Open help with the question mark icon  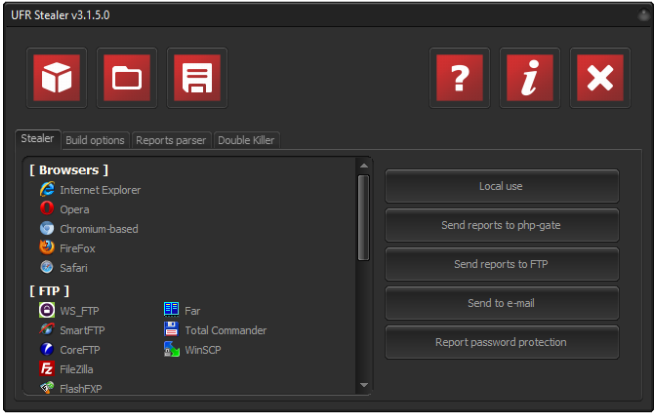(x=459, y=78)
